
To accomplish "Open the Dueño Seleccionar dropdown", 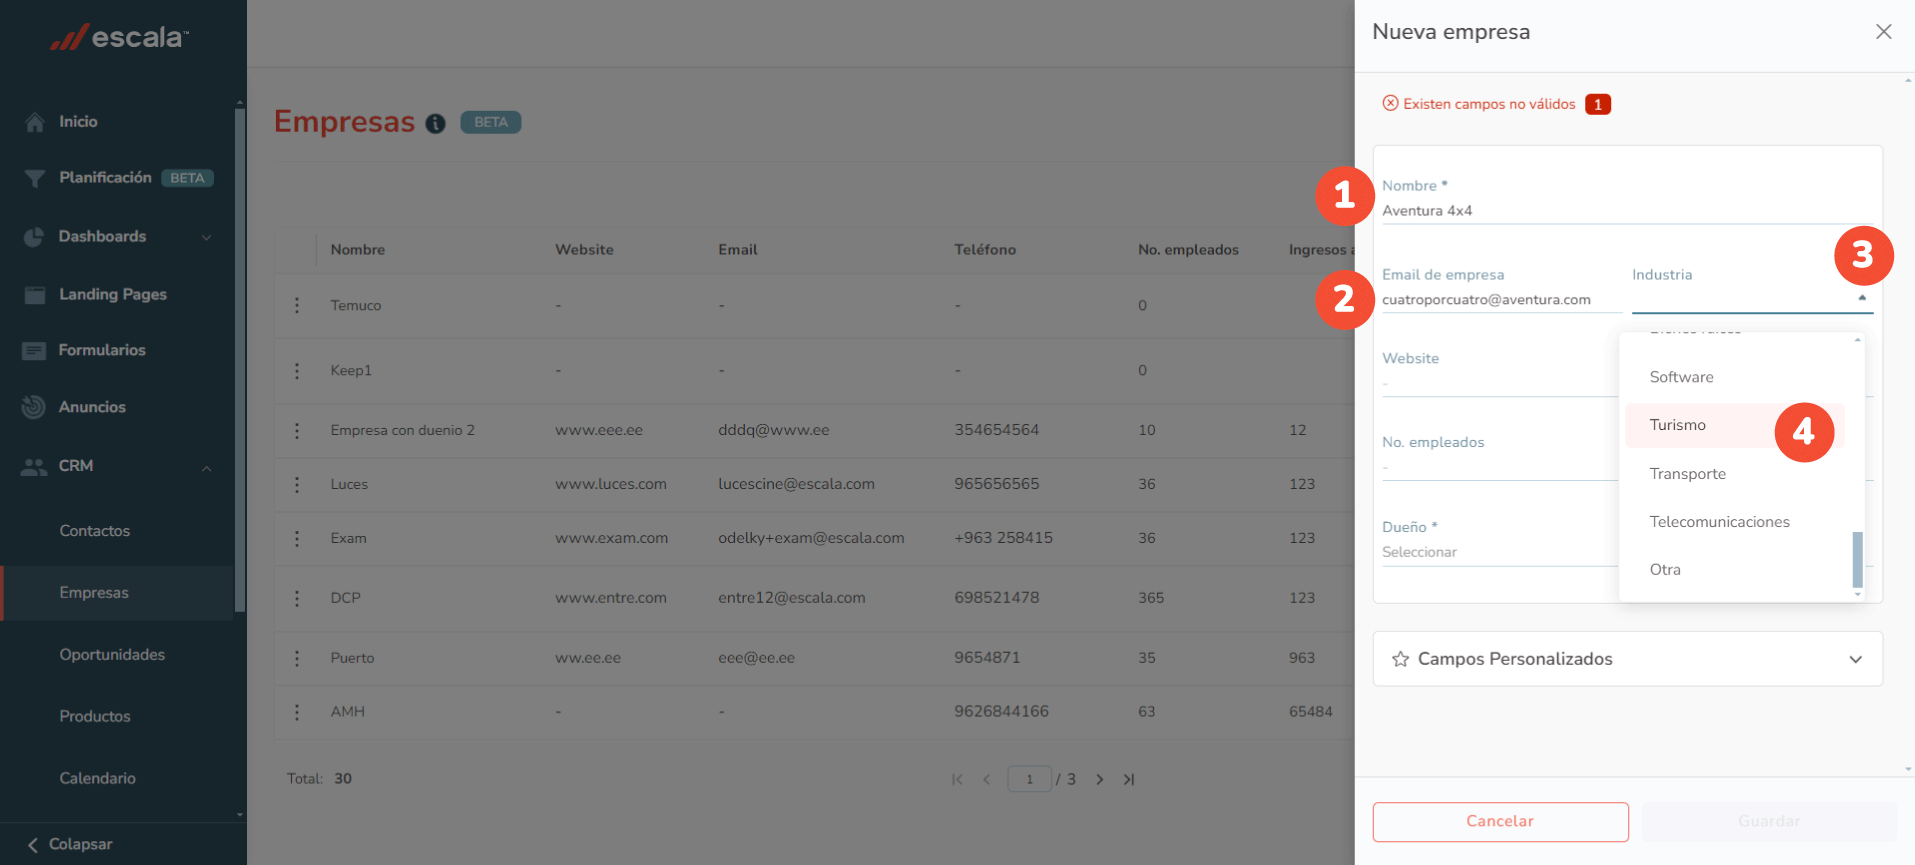I will point(1500,552).
